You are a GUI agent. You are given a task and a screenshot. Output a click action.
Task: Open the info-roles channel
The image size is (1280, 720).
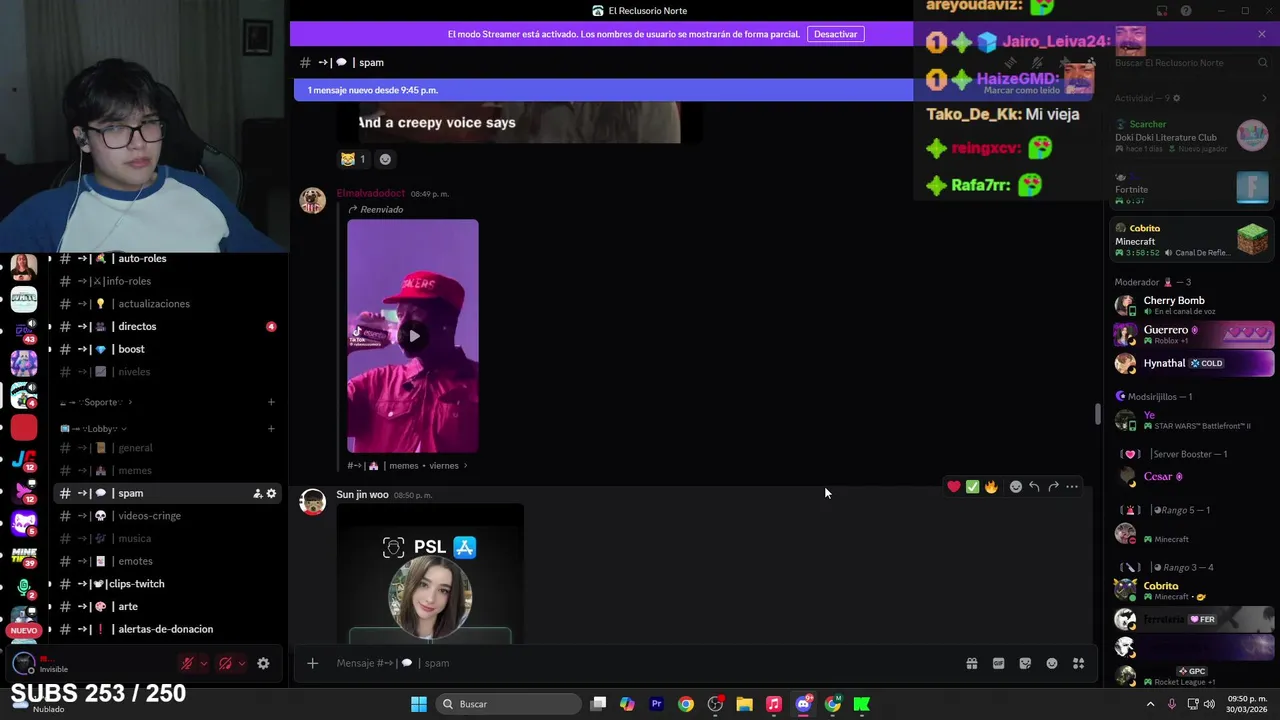tap(166, 281)
